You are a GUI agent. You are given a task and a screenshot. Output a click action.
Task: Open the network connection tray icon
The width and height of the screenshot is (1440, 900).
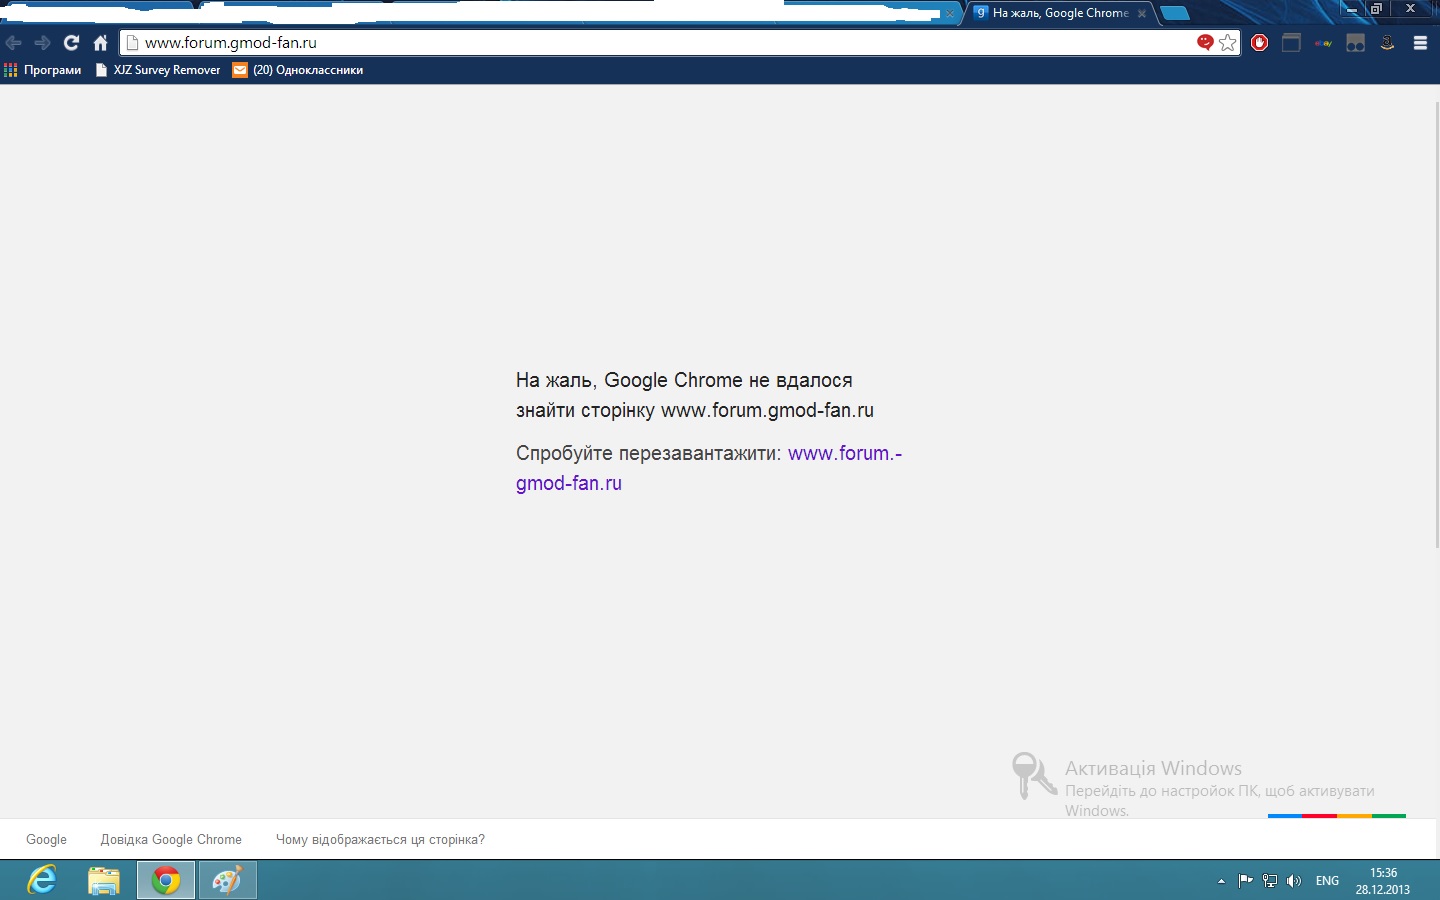(x=1270, y=881)
